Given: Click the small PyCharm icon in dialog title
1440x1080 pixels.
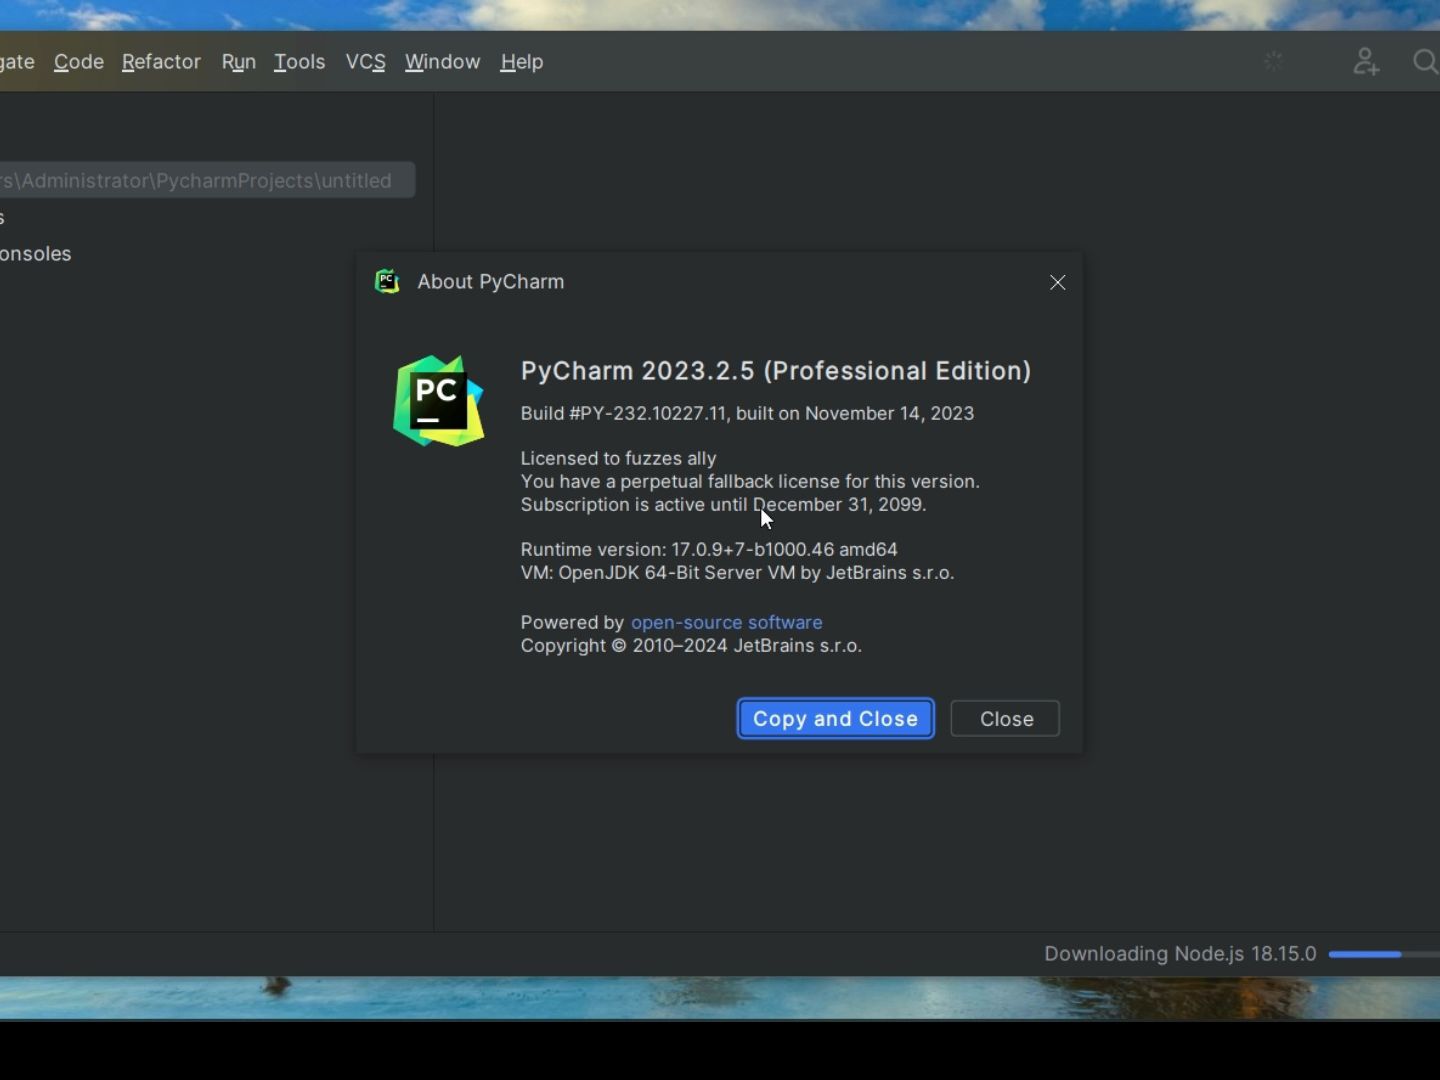Looking at the screenshot, I should 387,282.
